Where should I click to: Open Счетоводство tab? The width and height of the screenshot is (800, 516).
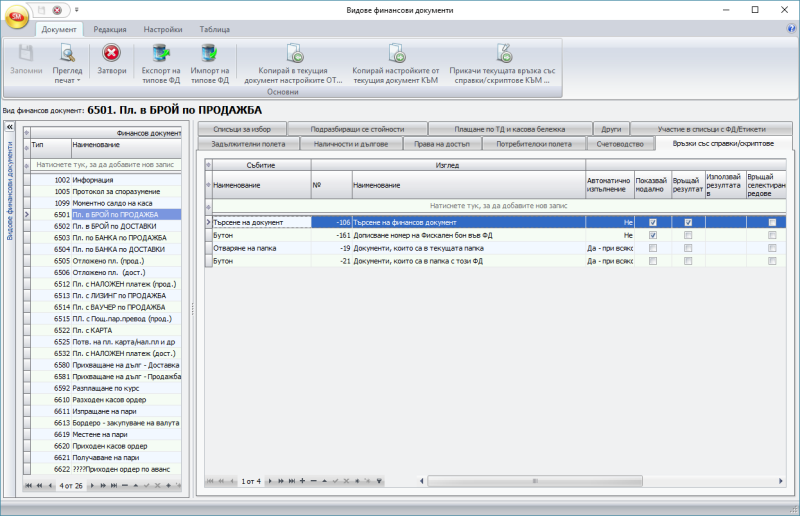(620, 144)
